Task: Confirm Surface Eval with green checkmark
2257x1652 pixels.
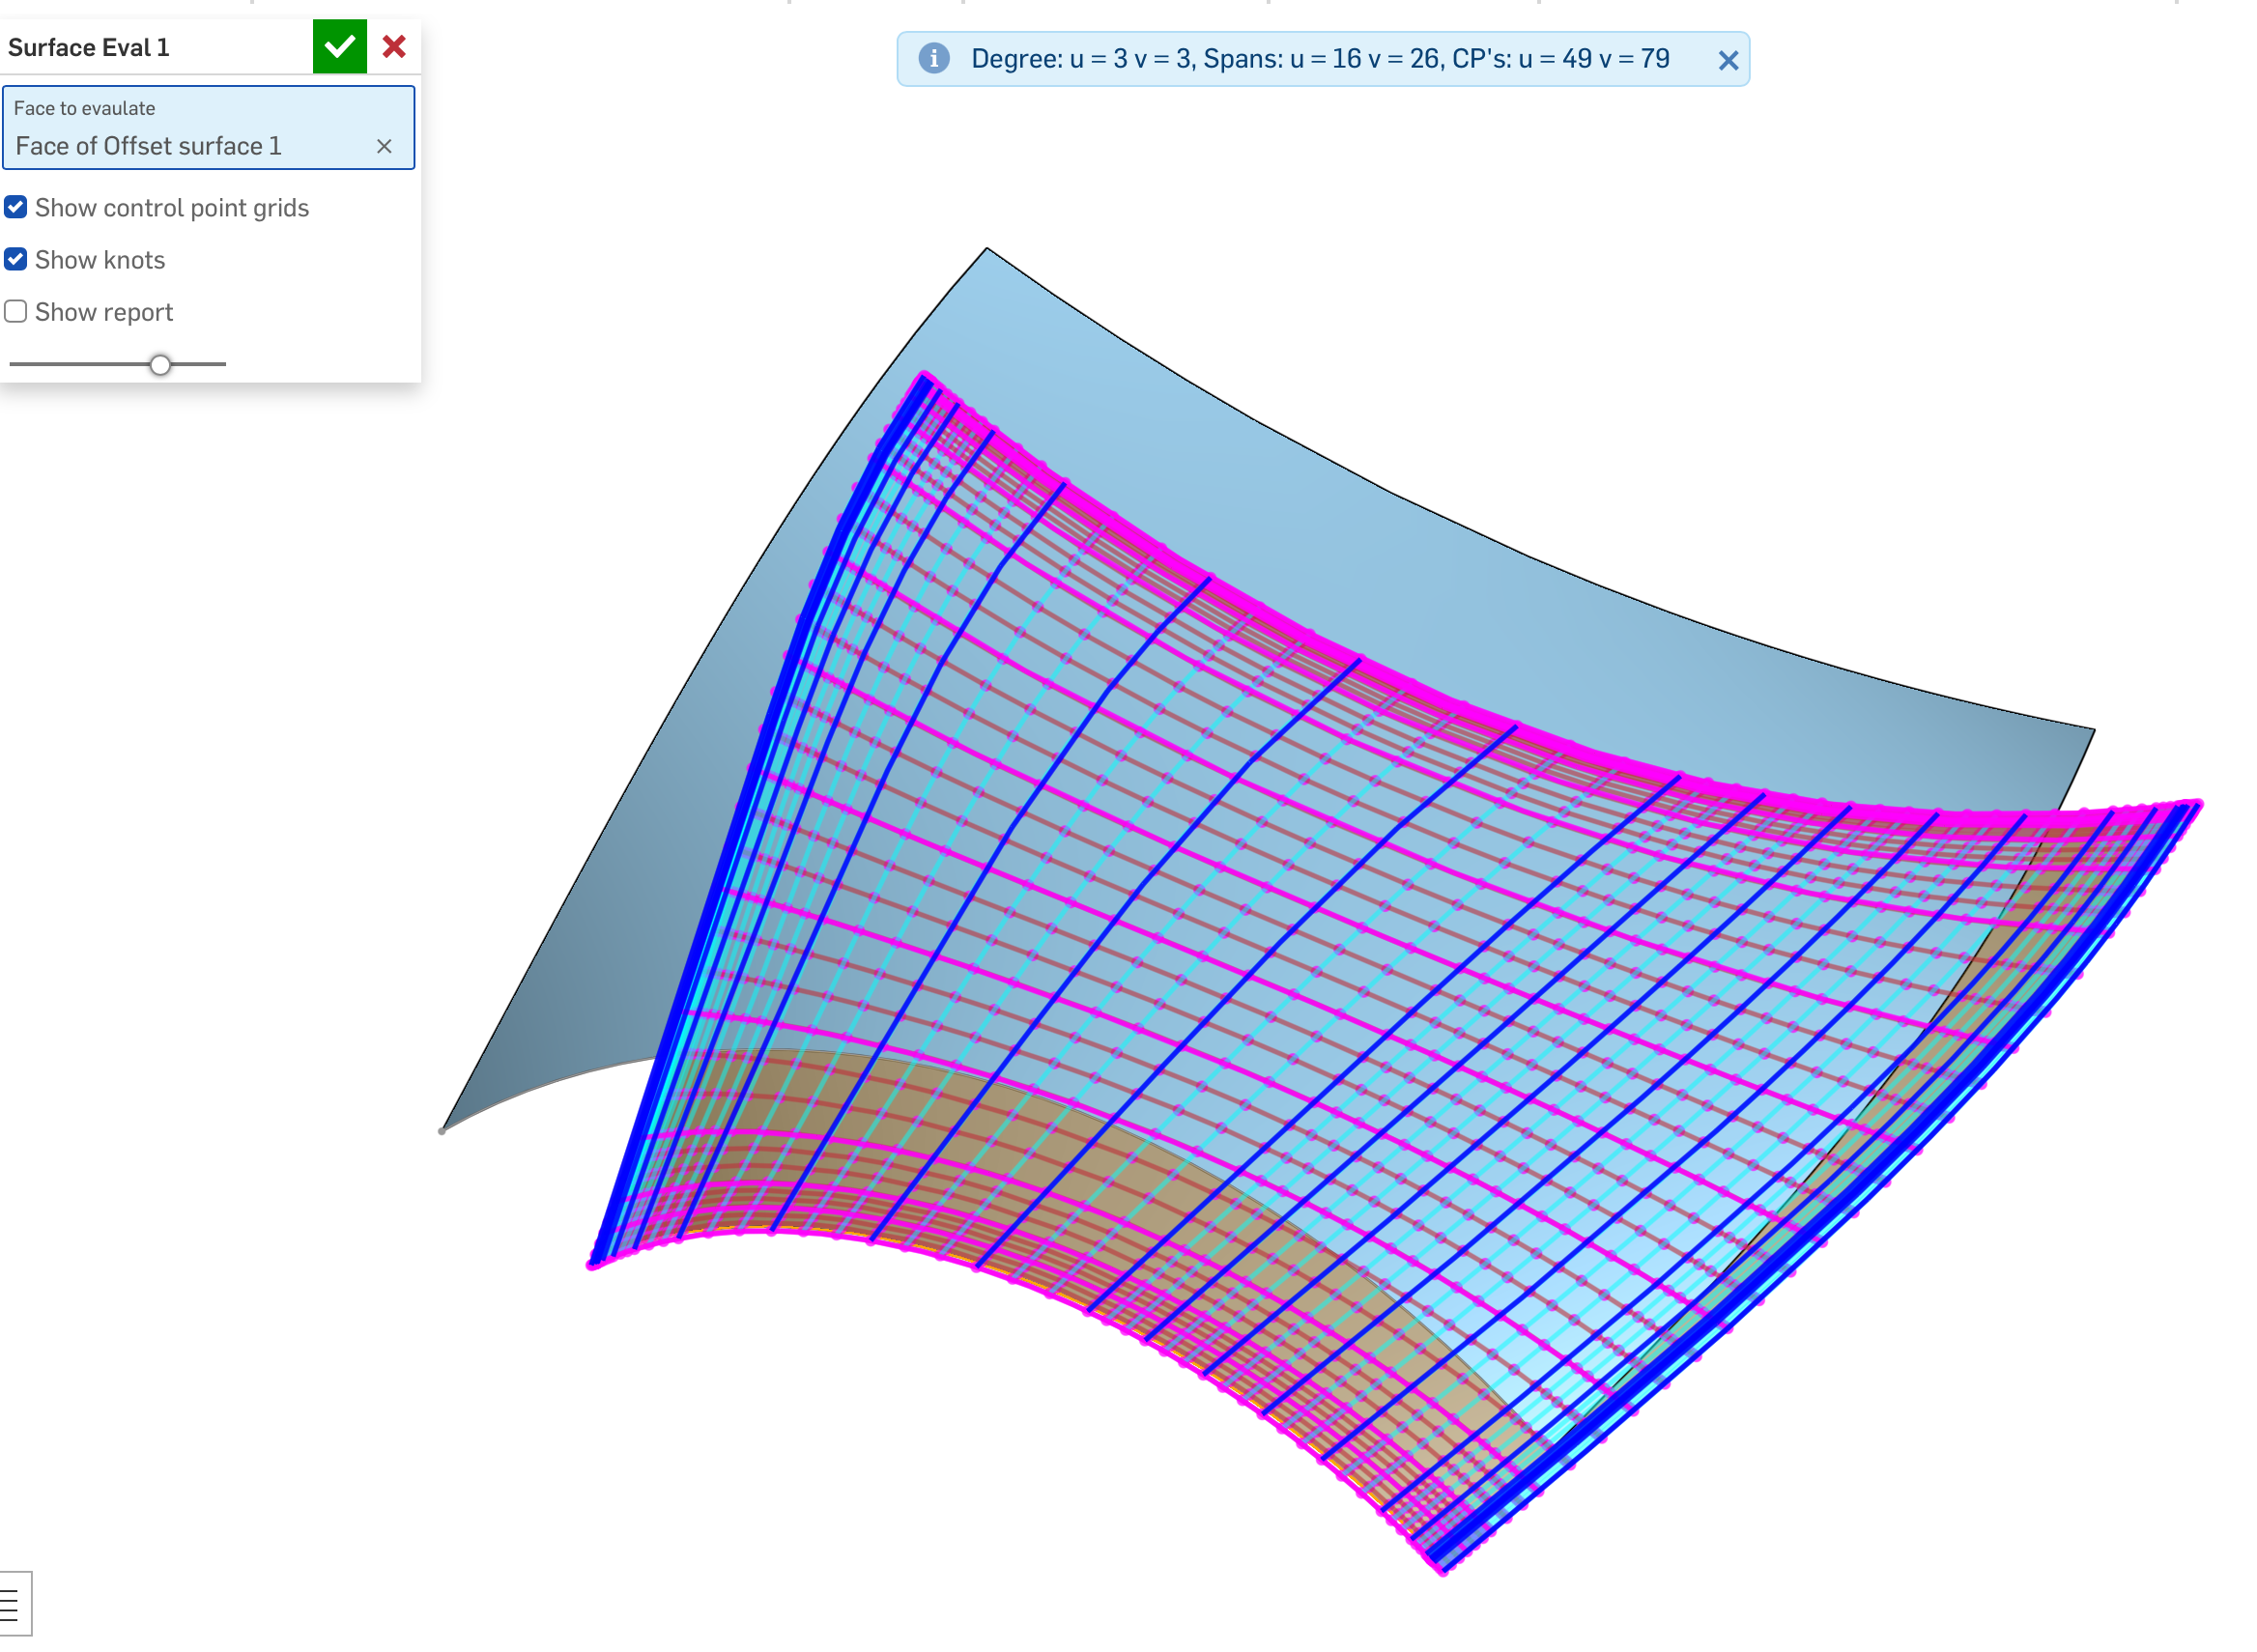Action: click(x=339, y=46)
